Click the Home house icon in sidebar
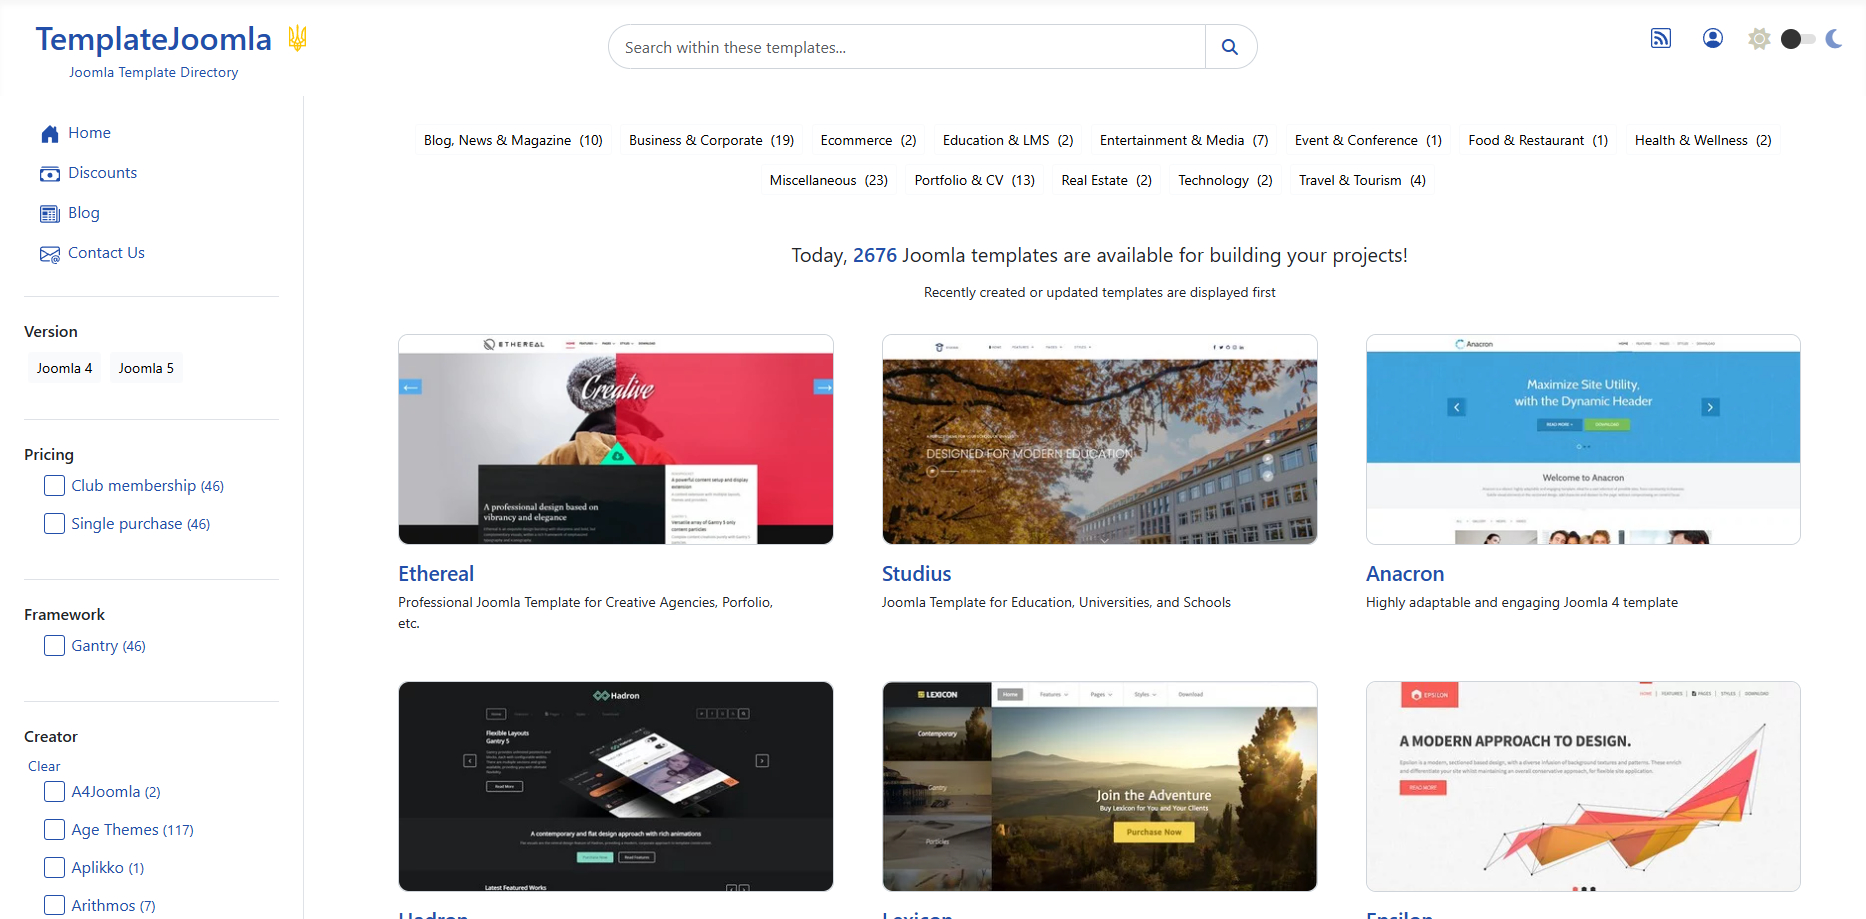Screen dimensions: 1866x919 (50, 134)
